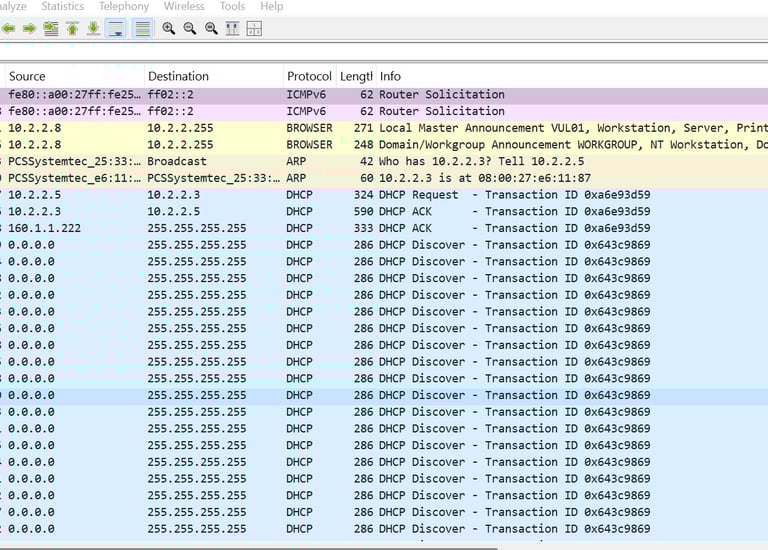768x550 pixels.
Task: Sort by the Source column header
Action: point(74,76)
